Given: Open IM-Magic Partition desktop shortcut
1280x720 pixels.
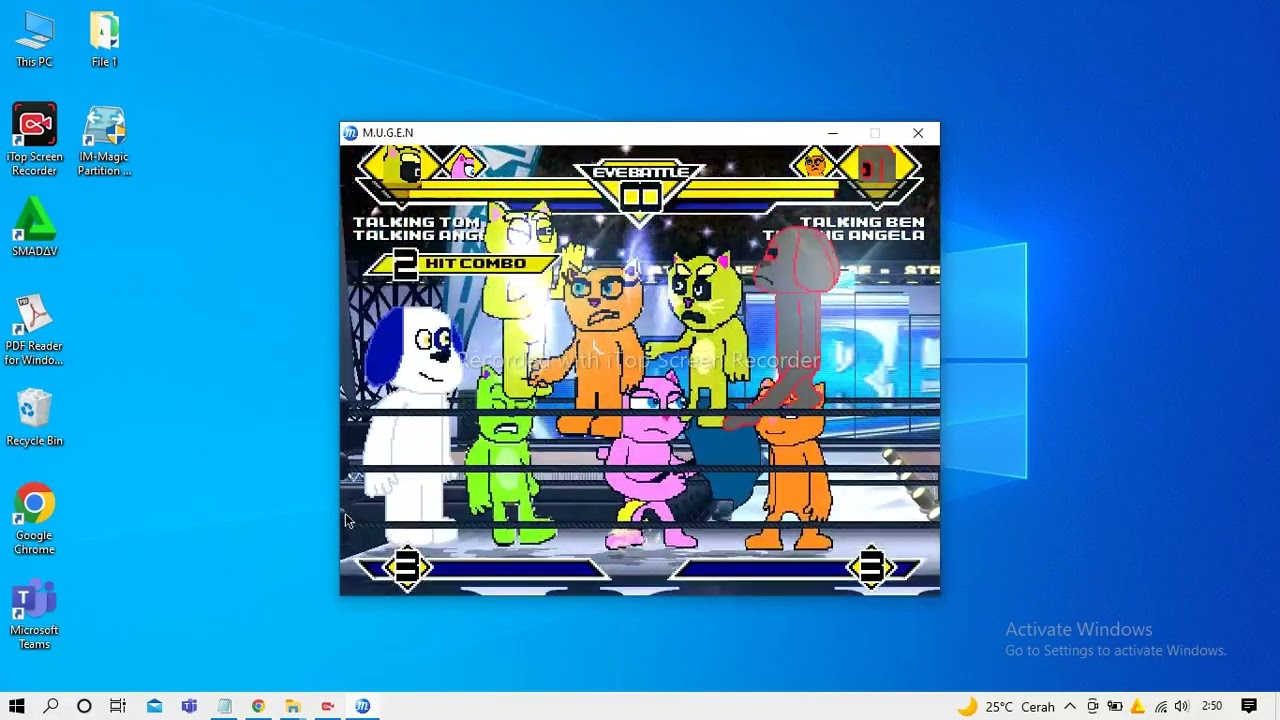Looking at the screenshot, I should (104, 140).
